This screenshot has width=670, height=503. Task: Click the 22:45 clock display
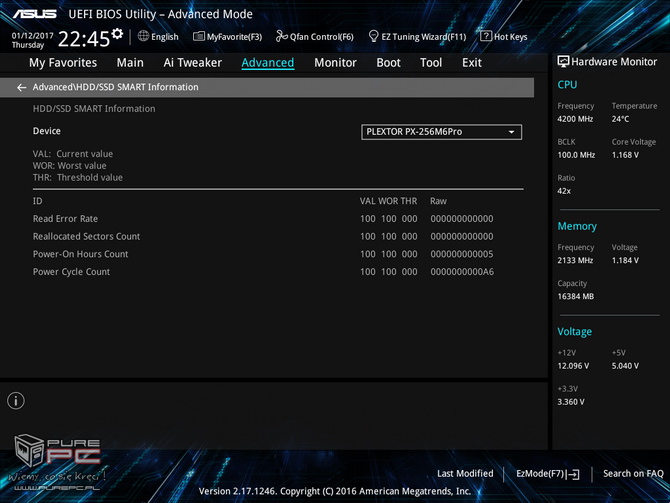[x=84, y=39]
